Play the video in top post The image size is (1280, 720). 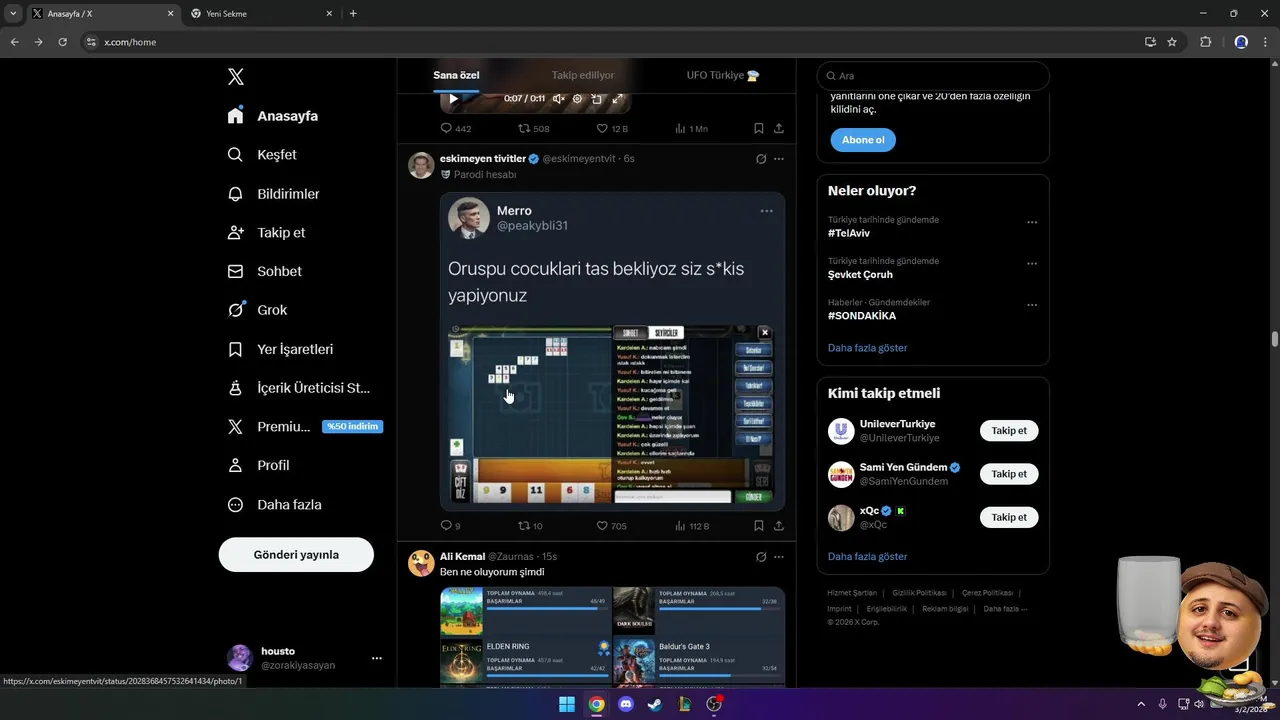453,99
